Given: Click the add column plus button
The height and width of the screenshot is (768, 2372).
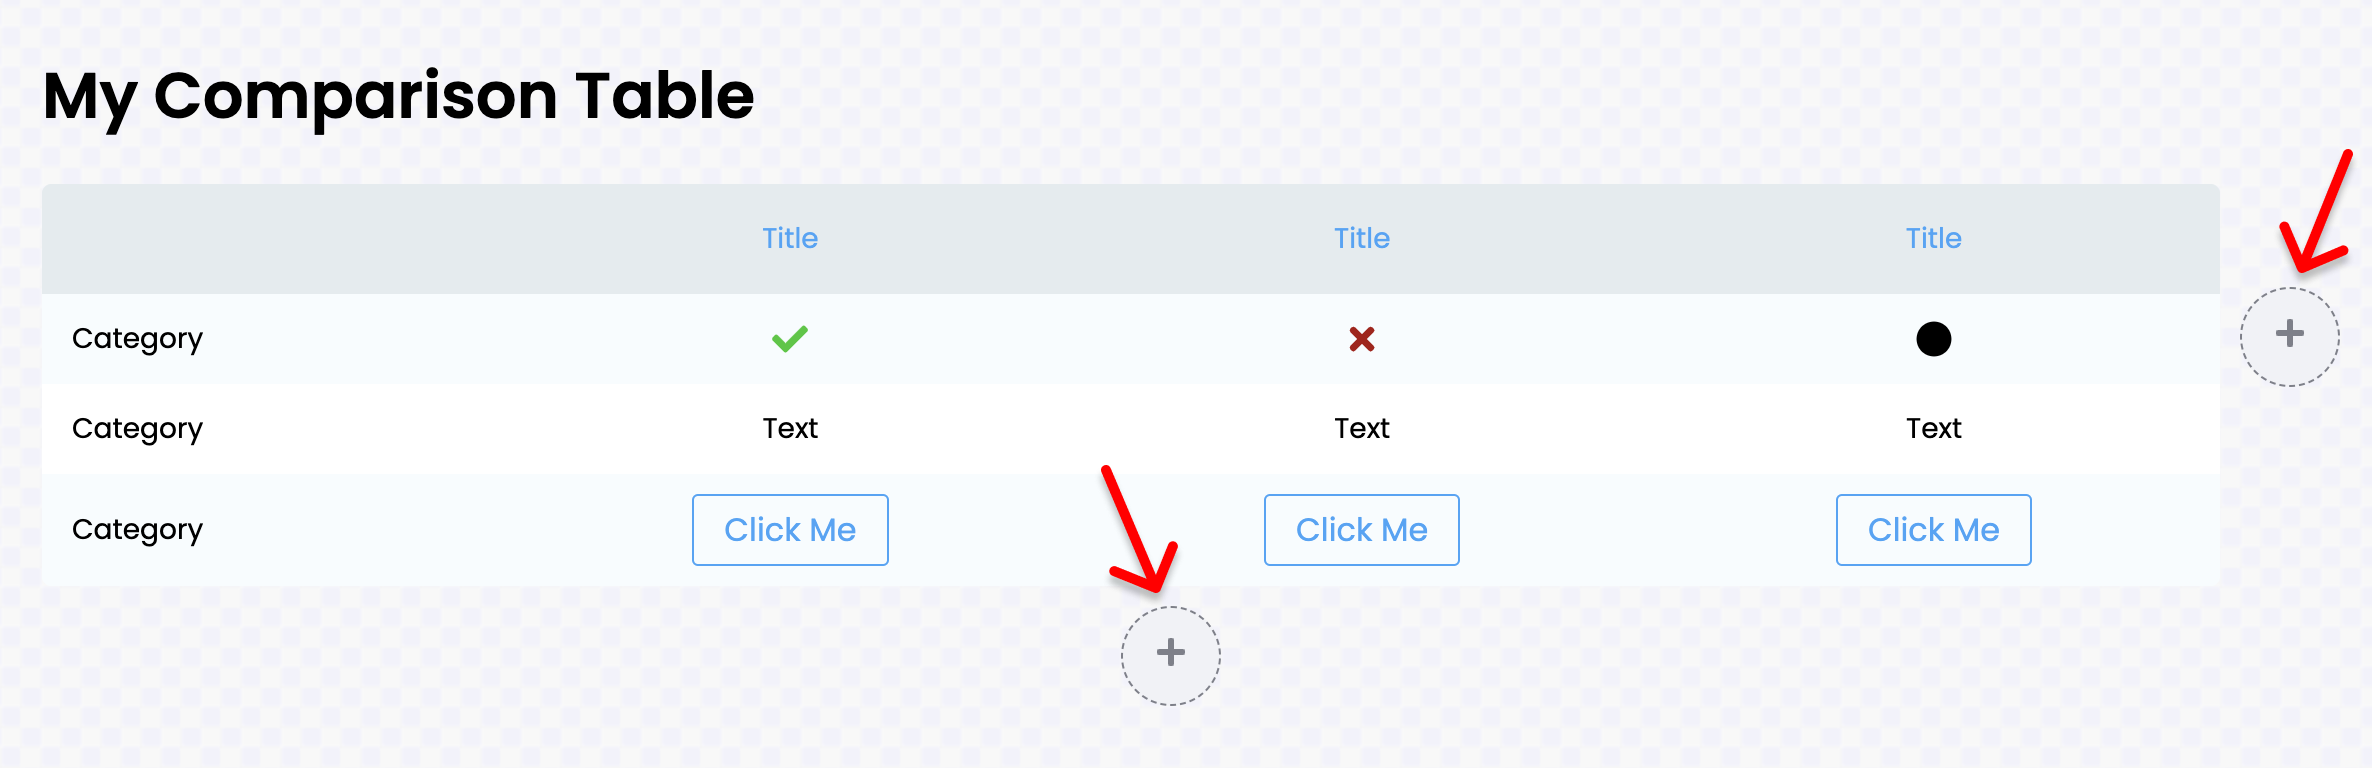Looking at the screenshot, I should pos(2289,336).
